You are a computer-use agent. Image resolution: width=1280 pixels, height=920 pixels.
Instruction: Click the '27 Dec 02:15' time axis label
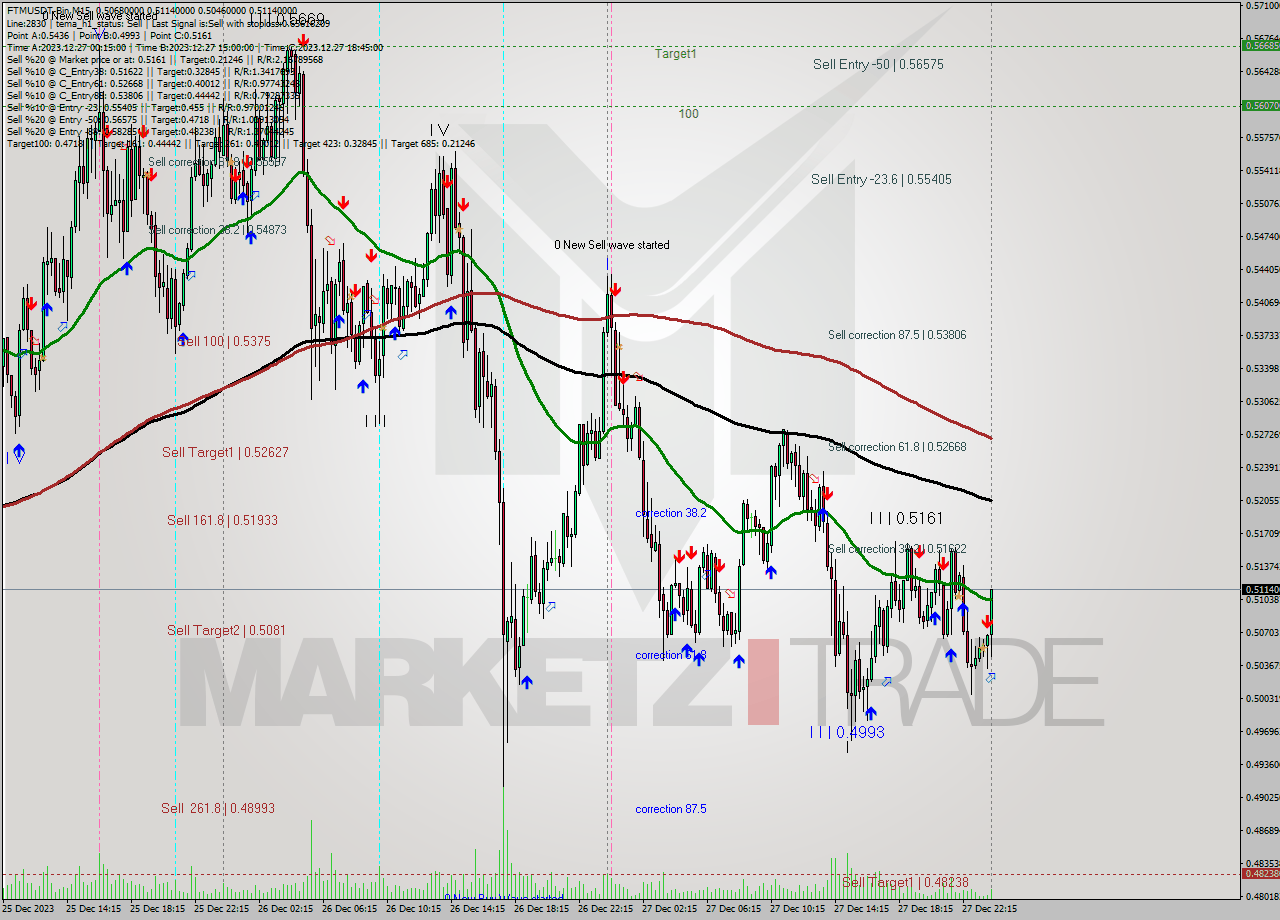(x=670, y=909)
